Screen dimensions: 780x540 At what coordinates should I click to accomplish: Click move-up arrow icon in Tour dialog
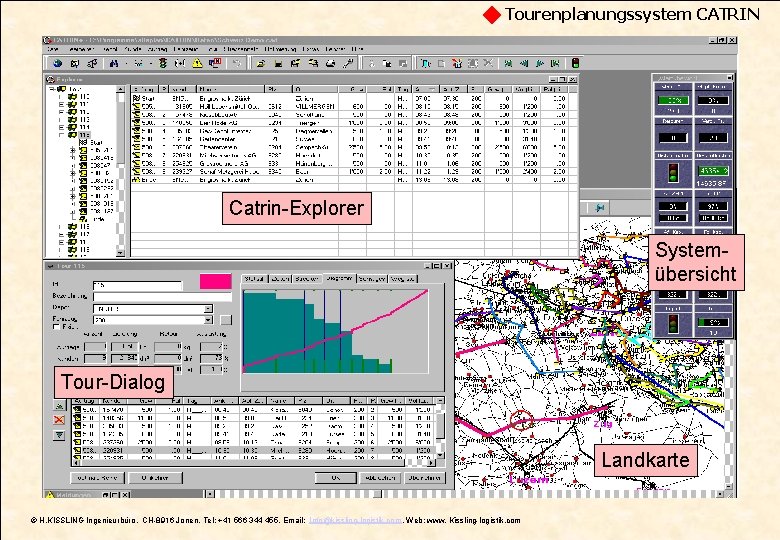(59, 406)
